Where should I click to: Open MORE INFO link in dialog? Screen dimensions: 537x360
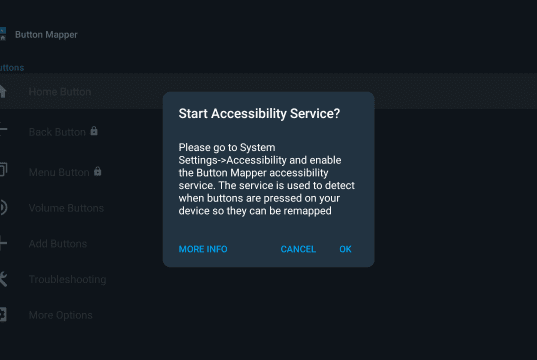point(203,249)
